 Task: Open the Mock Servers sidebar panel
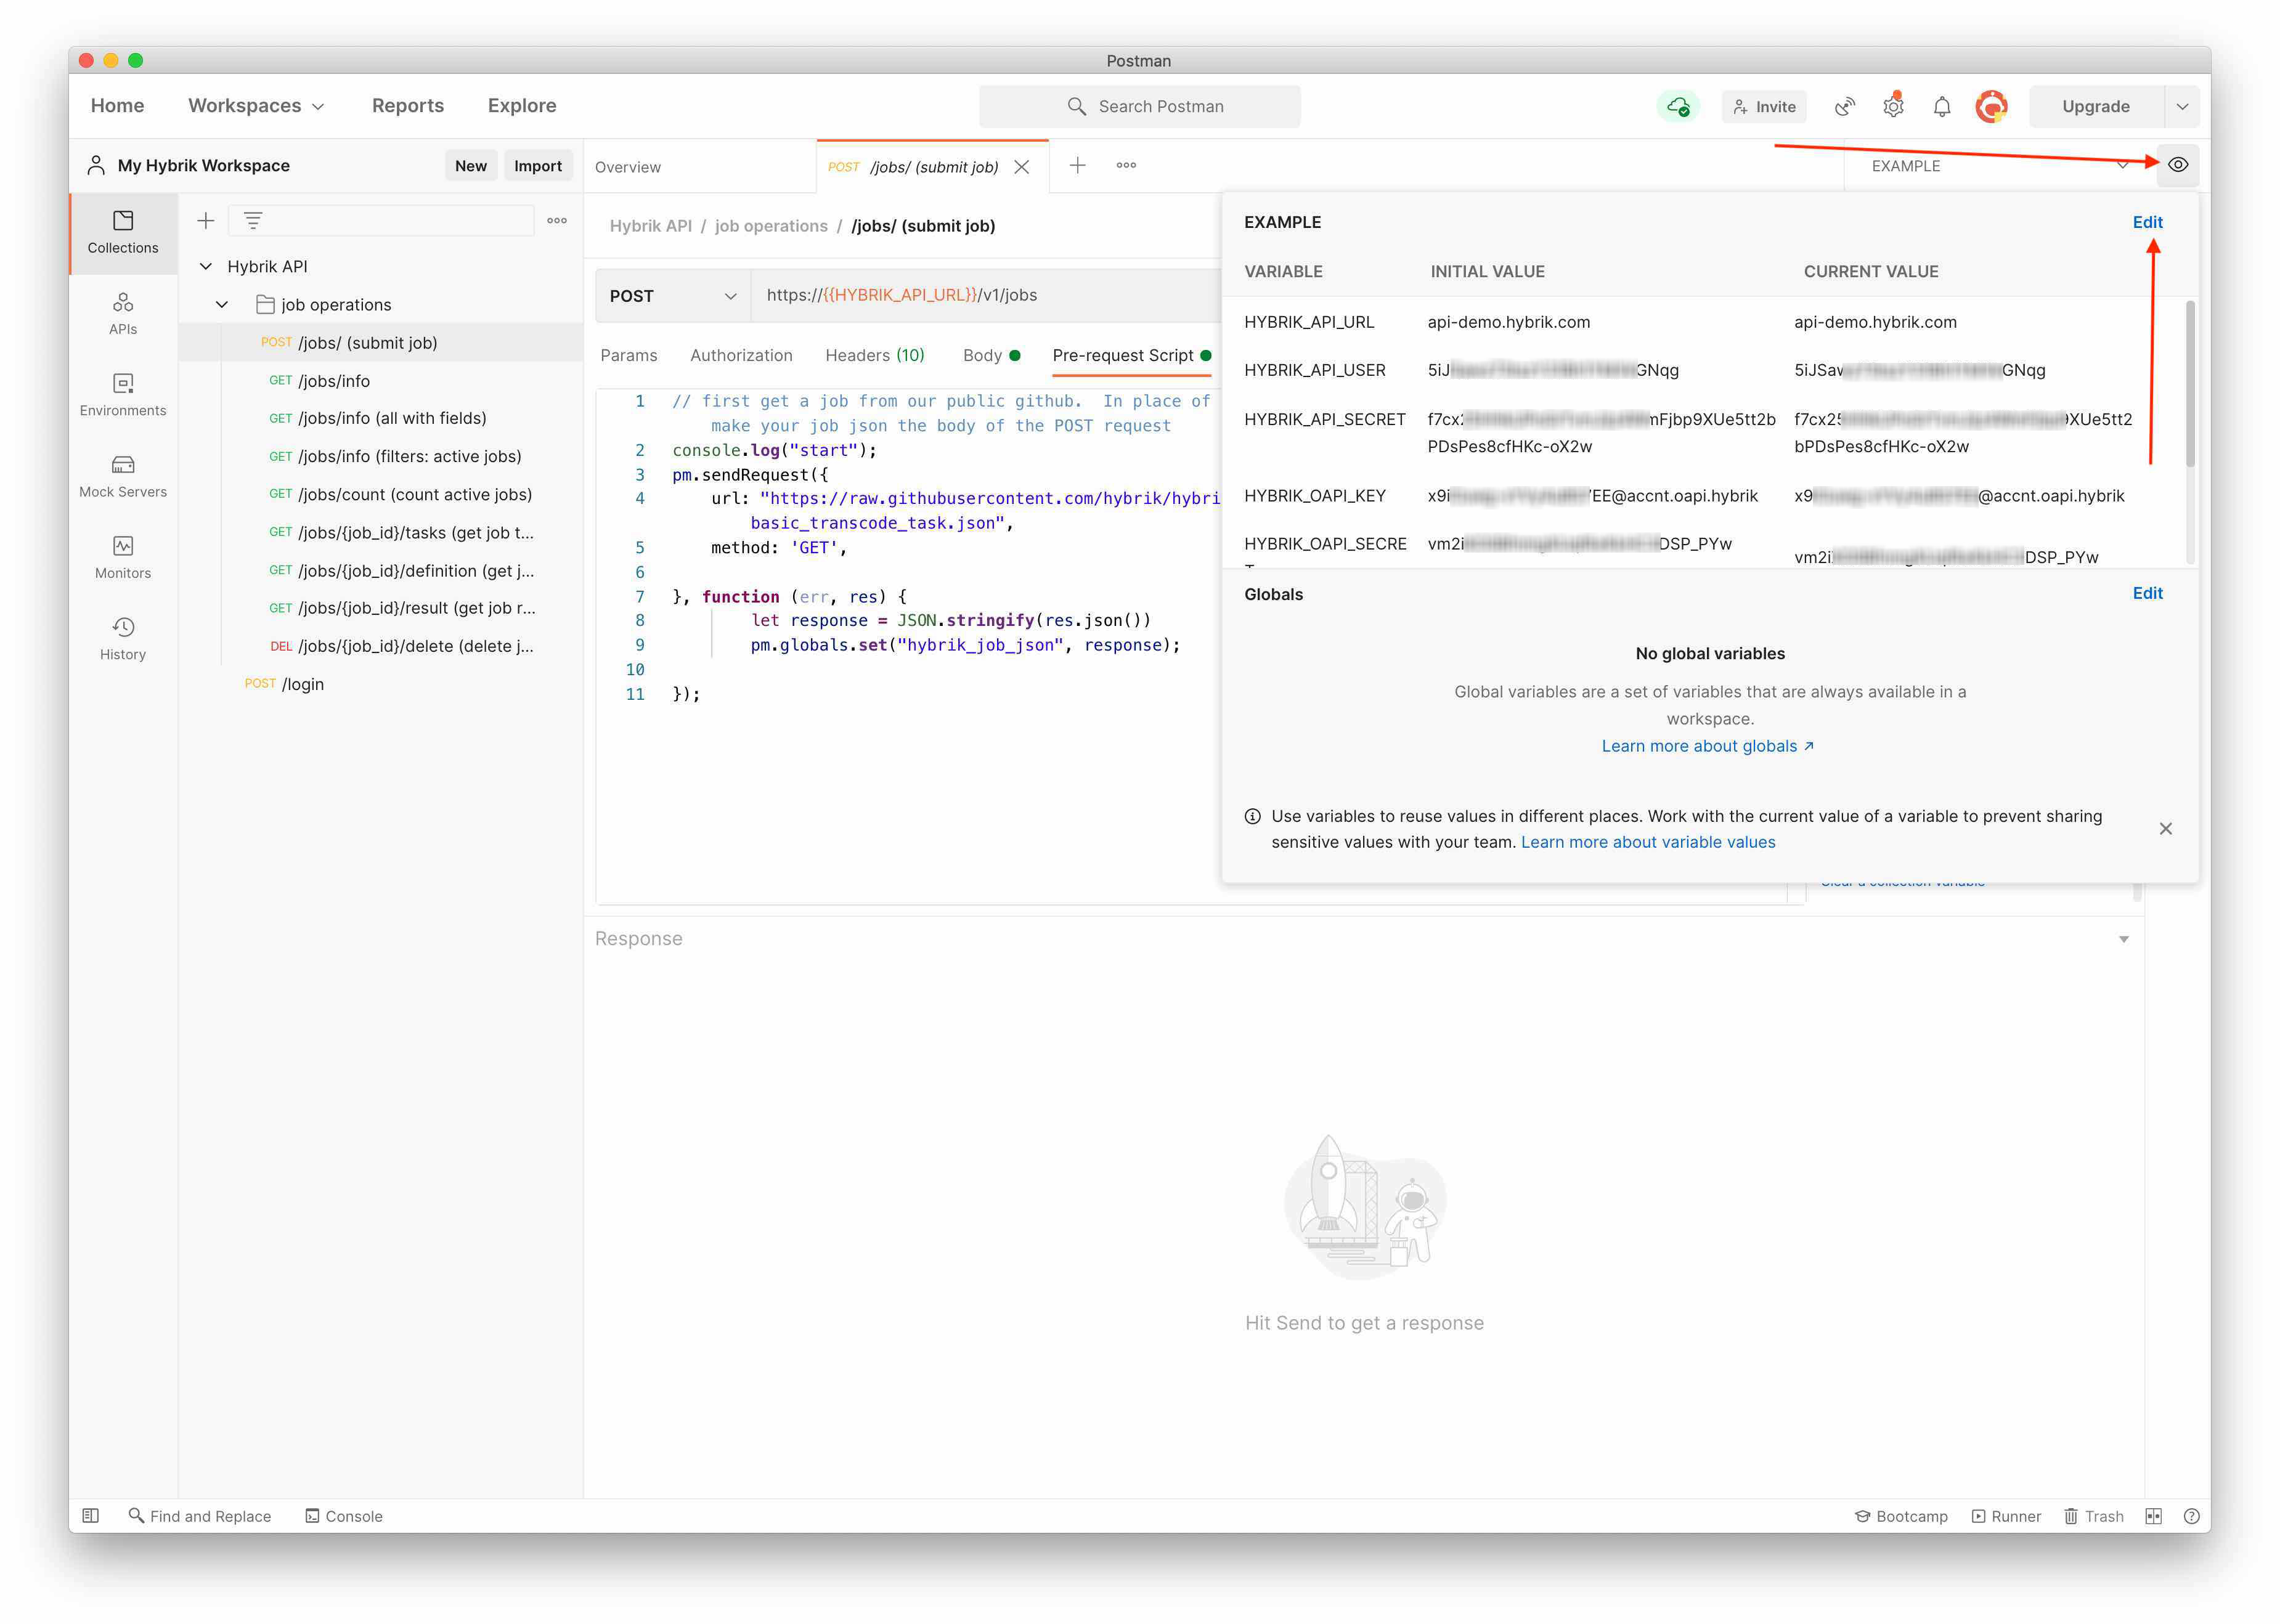tap(122, 476)
